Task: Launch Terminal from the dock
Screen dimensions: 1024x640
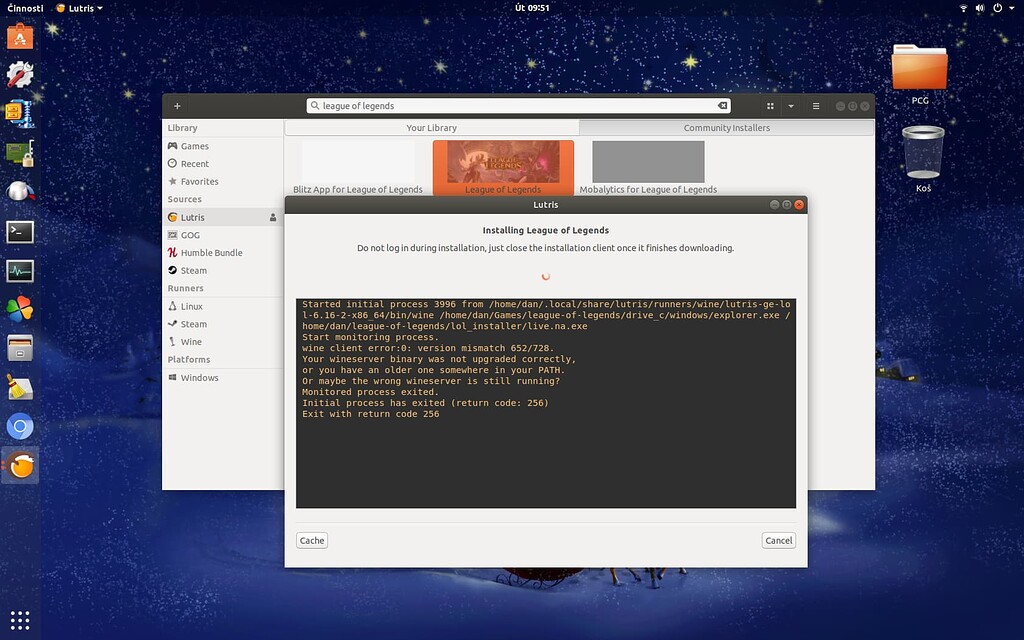Action: point(20,232)
